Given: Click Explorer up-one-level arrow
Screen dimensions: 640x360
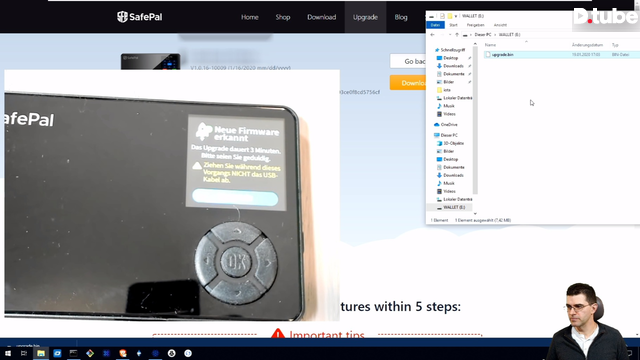Looking at the screenshot, I should [x=457, y=35].
